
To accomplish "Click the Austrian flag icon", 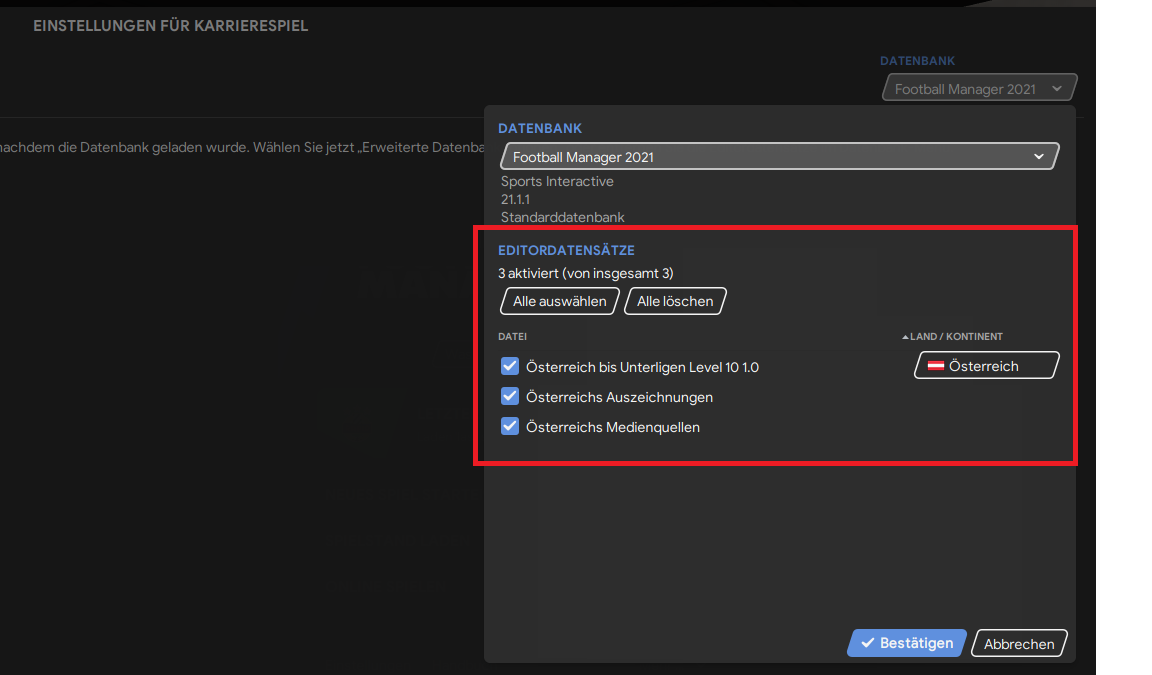I will click(936, 366).
